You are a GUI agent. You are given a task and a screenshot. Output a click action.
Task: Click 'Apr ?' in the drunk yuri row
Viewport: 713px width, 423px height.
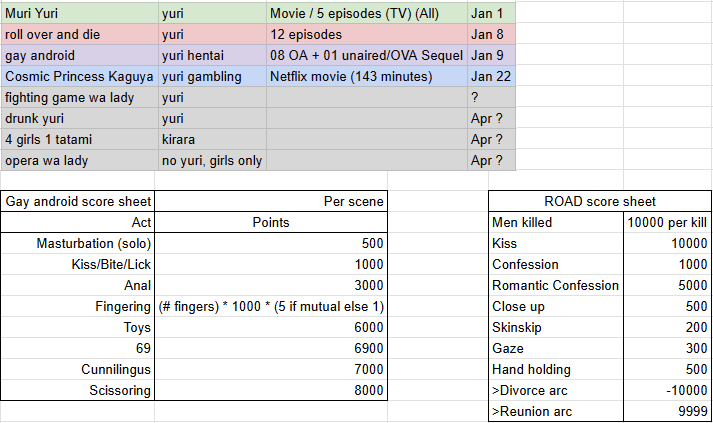pos(492,118)
